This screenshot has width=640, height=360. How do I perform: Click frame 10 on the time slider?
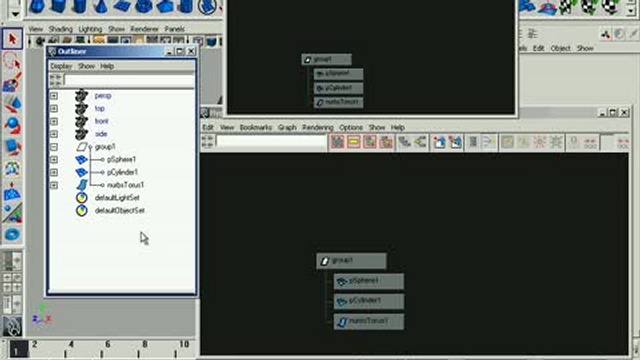(184, 344)
